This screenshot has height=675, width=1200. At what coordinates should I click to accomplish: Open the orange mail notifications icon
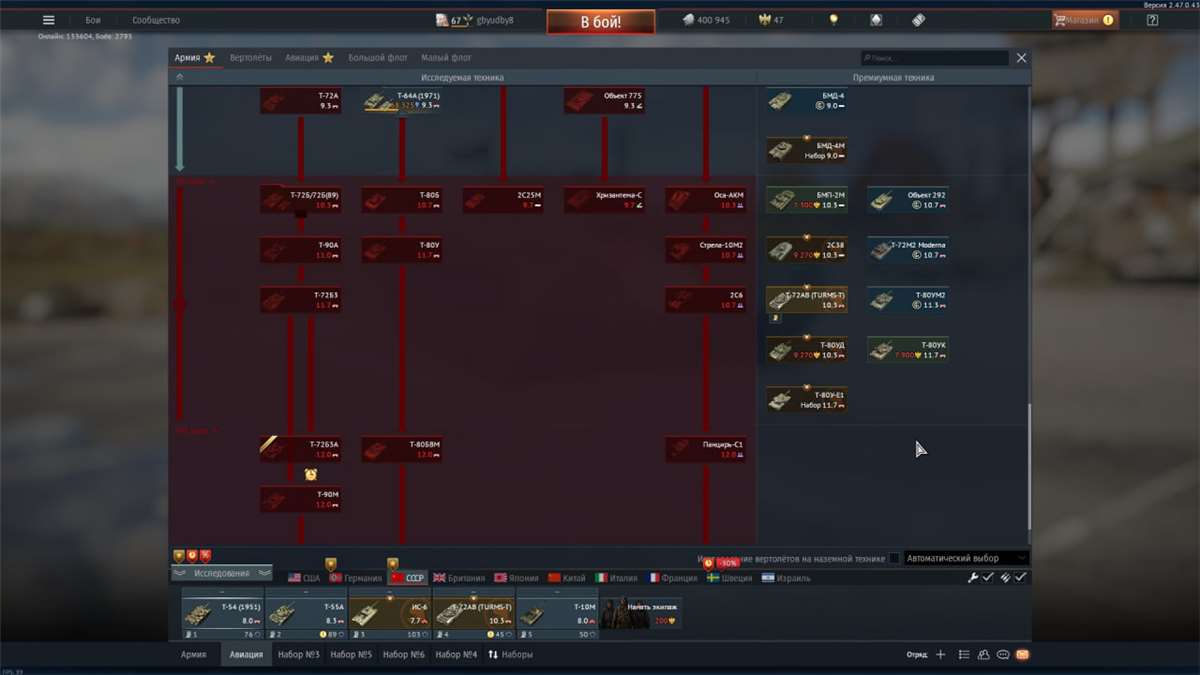point(1022,655)
